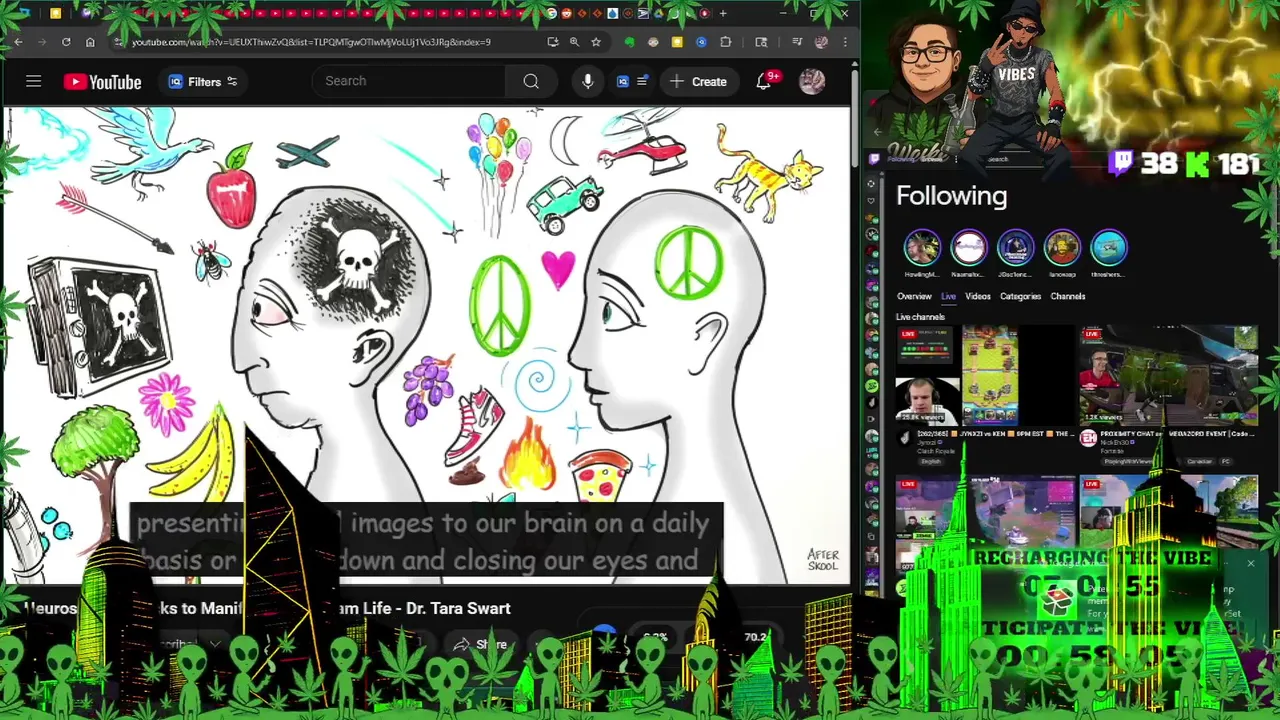
Task: Open the browser home button
Action: pos(90,42)
